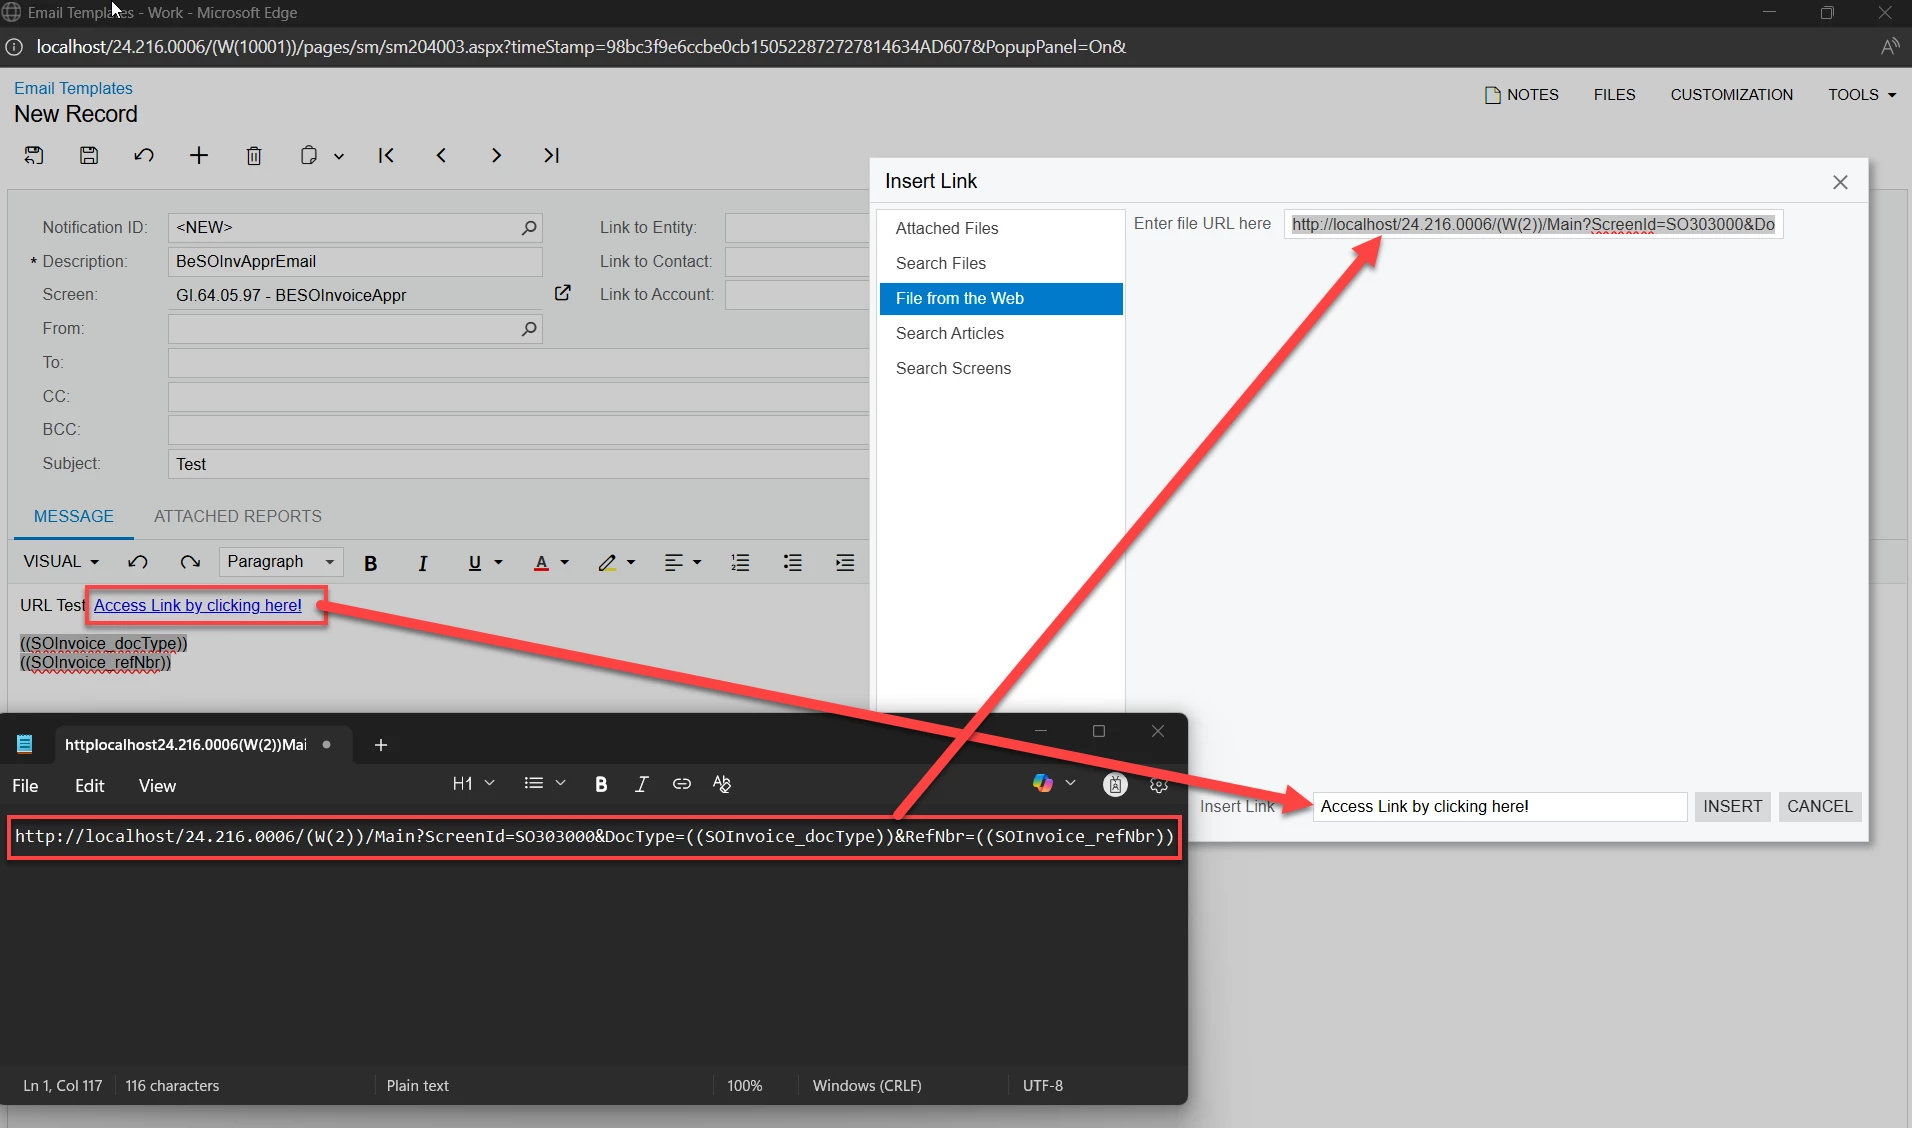
Task: Switch to the ATTACHED REPORTS tab
Action: 238,517
